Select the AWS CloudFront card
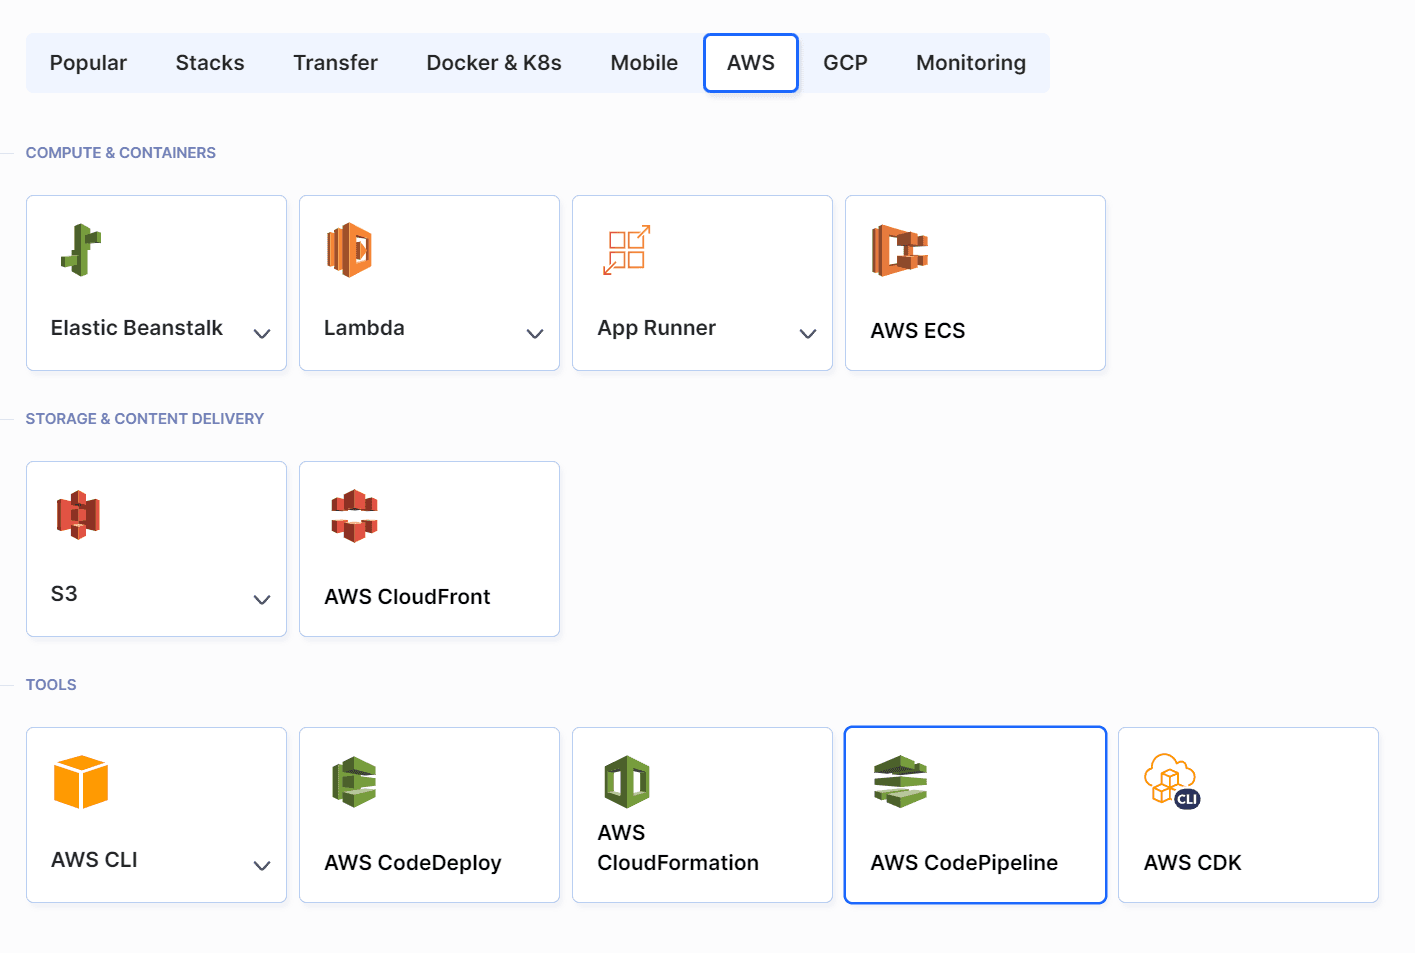The width and height of the screenshot is (1415, 953). pyautogui.click(x=428, y=548)
